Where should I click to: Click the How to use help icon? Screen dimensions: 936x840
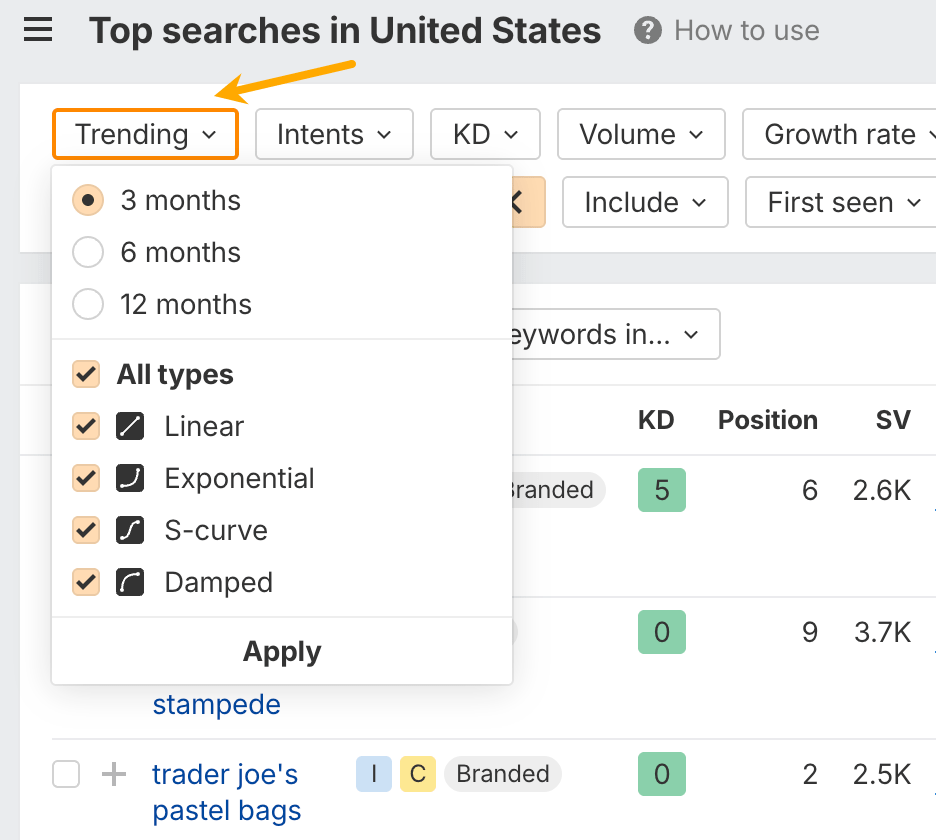pyautogui.click(x=646, y=30)
